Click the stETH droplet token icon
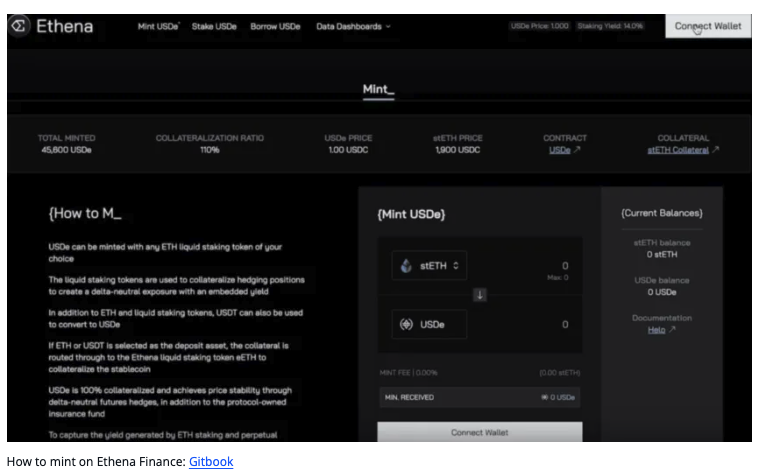Image resolution: width=765 pixels, height=474 pixels. coord(406,266)
